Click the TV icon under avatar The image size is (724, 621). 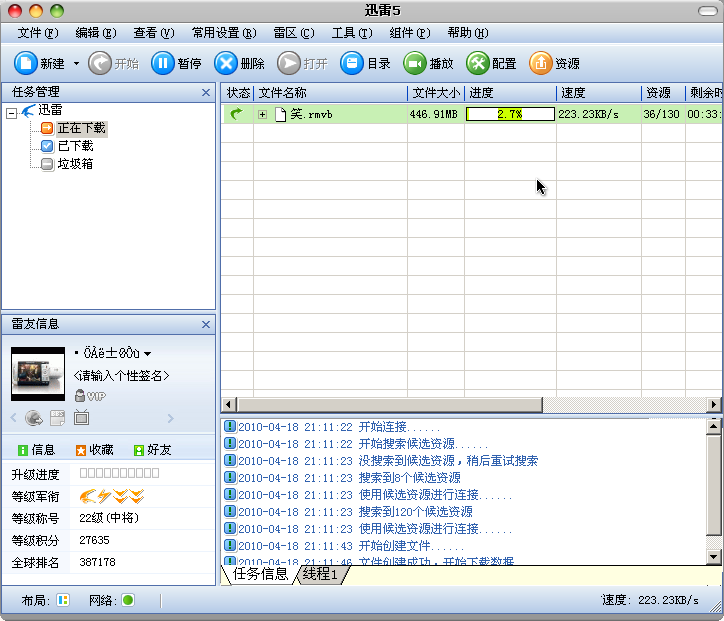click(81, 417)
